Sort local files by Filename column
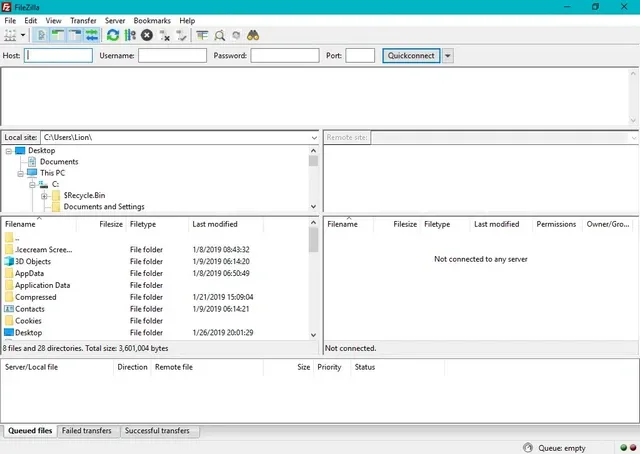 (38, 224)
